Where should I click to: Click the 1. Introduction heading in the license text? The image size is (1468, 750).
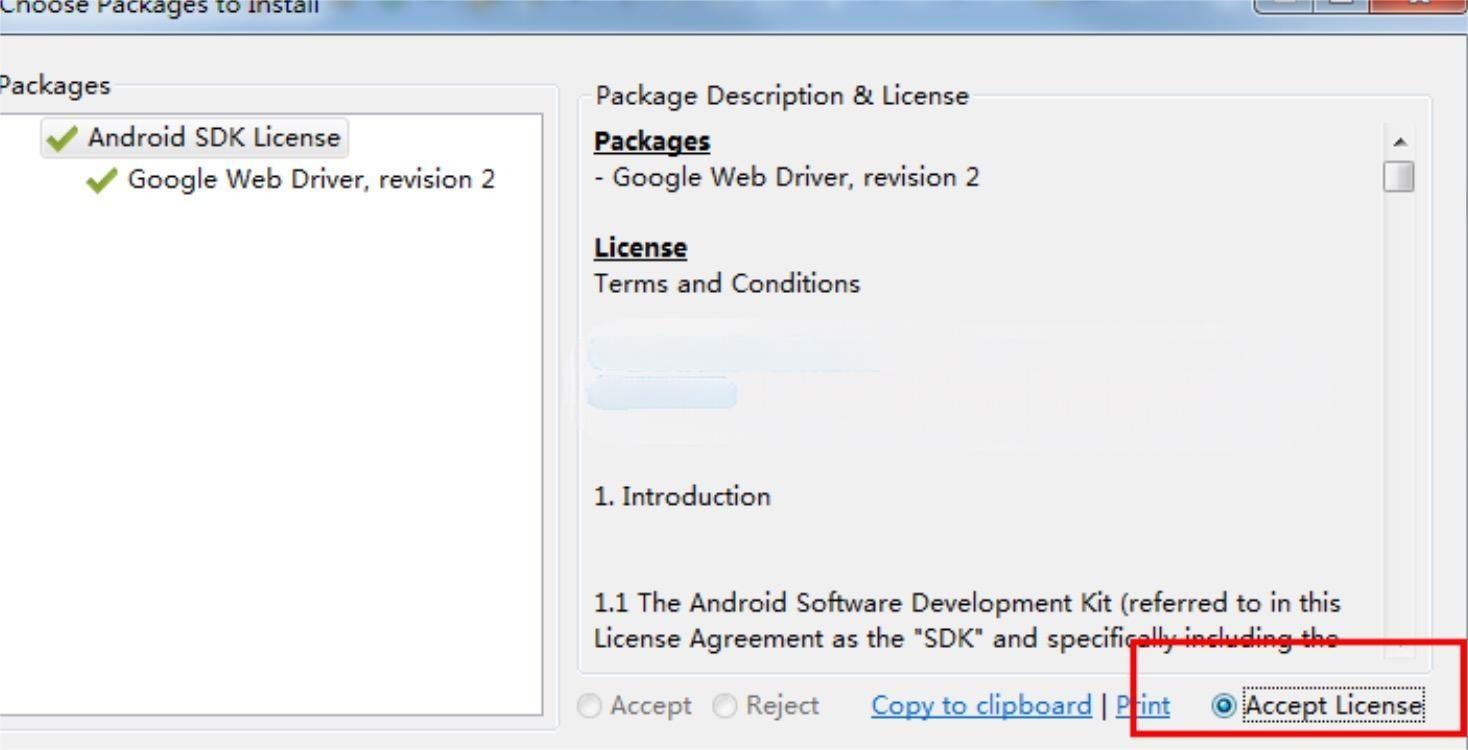682,497
